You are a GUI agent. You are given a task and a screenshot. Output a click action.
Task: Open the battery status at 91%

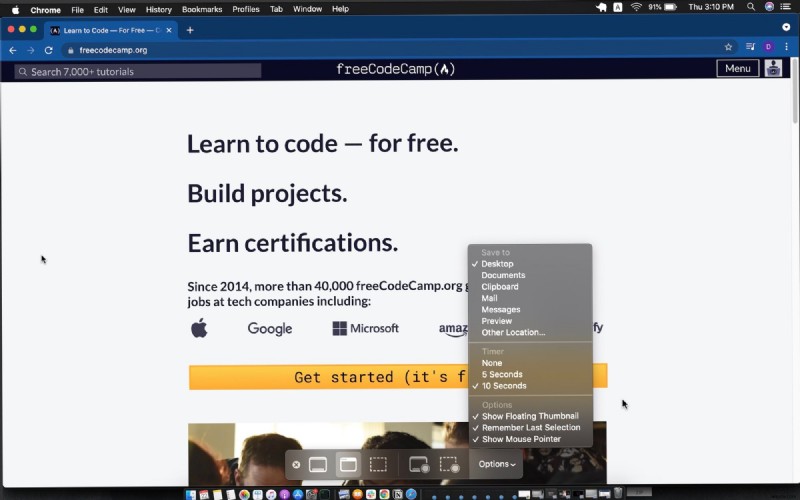(x=662, y=7)
